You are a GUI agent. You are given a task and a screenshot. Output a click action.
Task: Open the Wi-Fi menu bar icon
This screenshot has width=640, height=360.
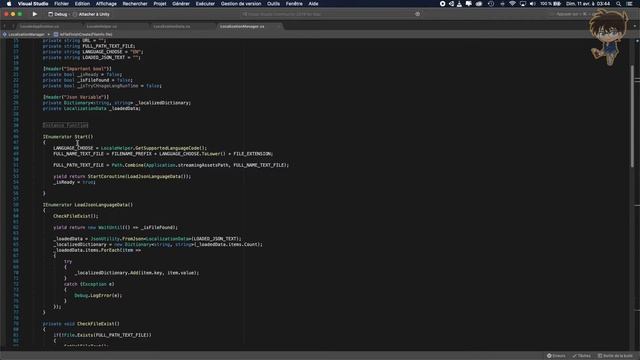[x=512, y=4]
